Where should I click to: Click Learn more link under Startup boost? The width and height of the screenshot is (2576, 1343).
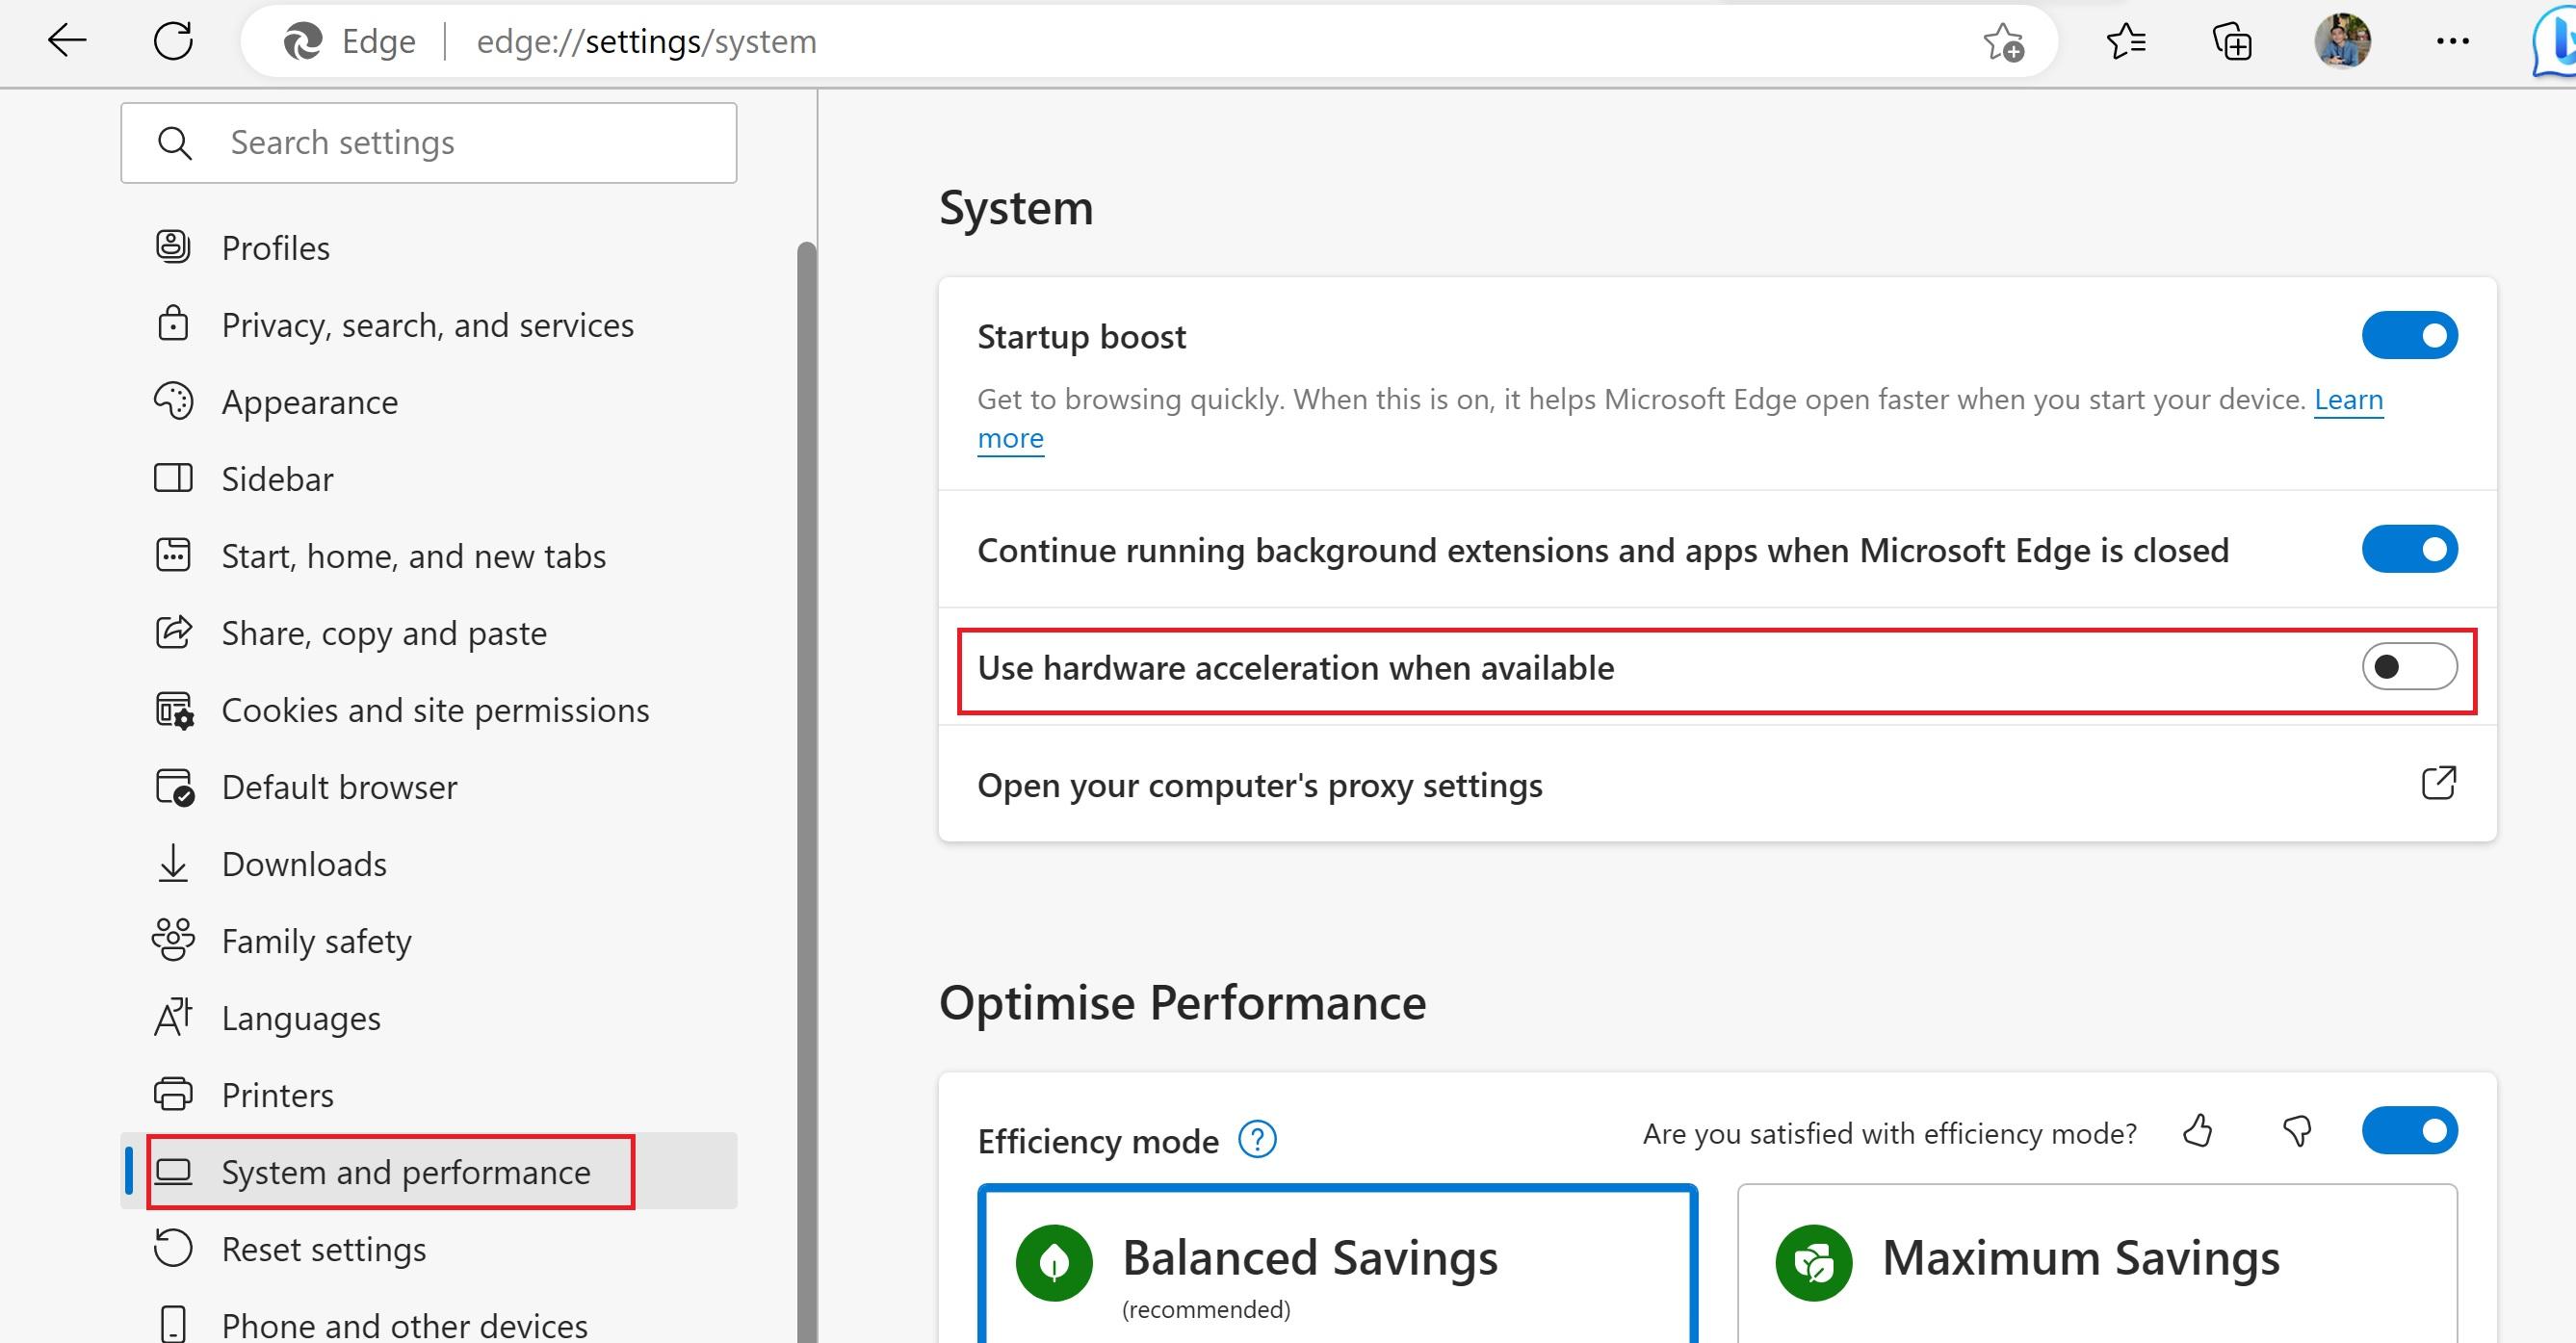(2348, 399)
